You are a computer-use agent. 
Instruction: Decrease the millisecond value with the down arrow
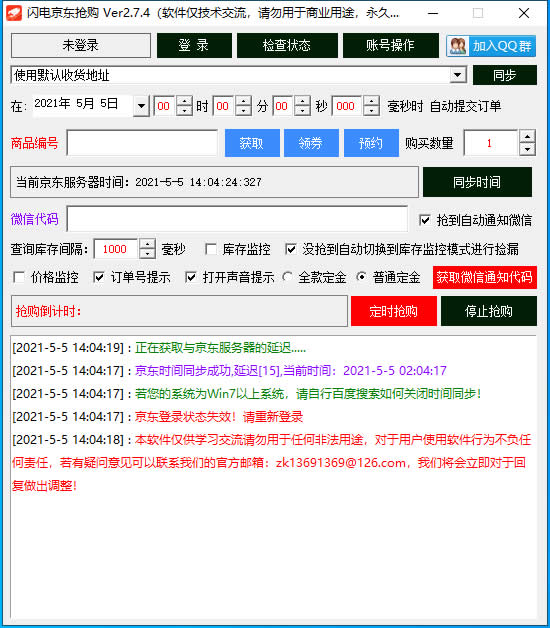(x=372, y=111)
